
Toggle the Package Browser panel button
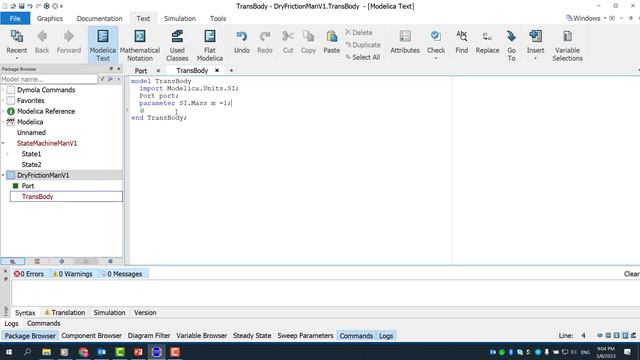[x=30, y=336]
